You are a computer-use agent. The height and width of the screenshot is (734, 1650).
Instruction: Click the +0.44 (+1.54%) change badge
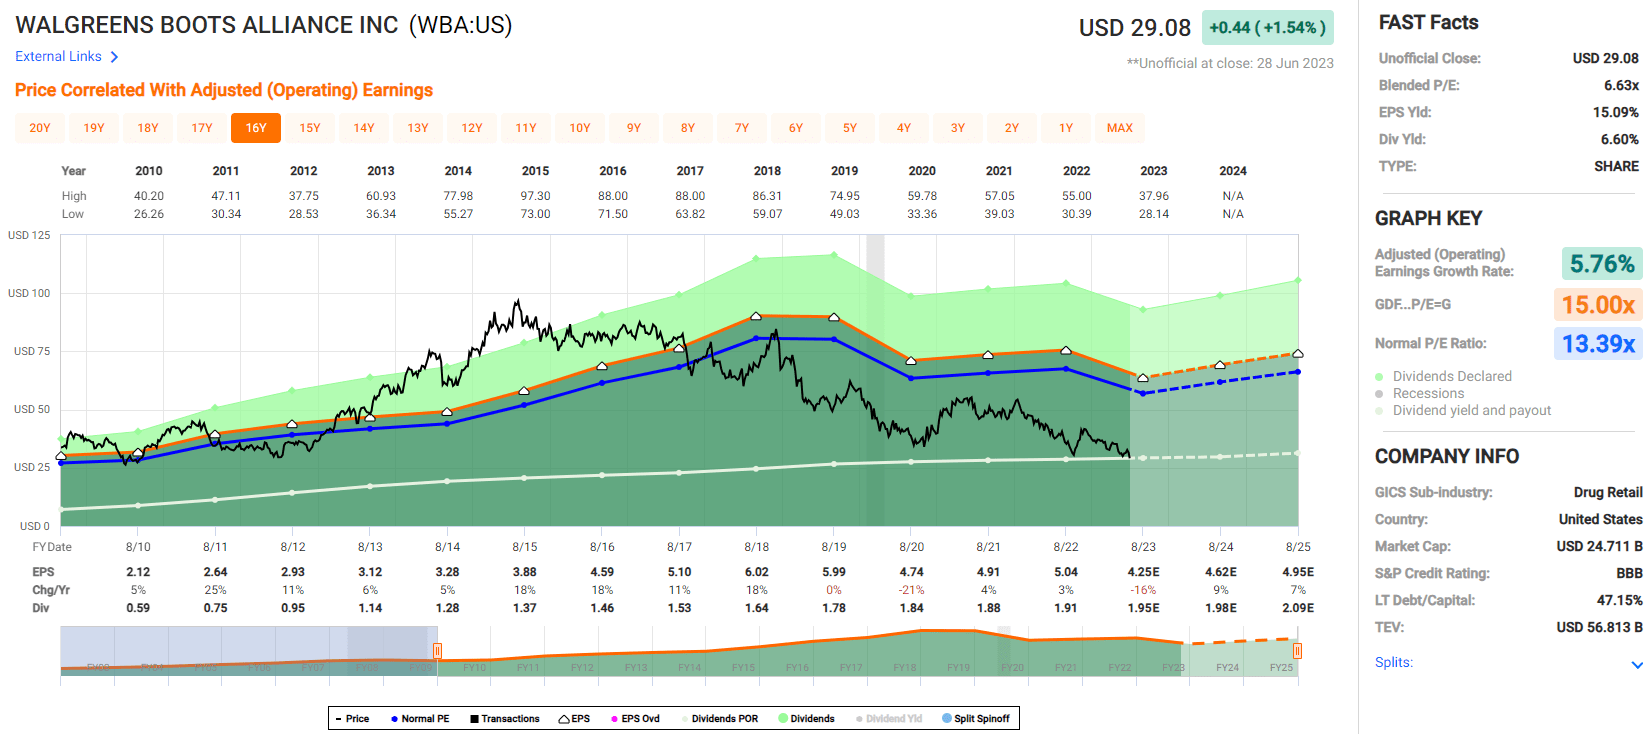1267,28
